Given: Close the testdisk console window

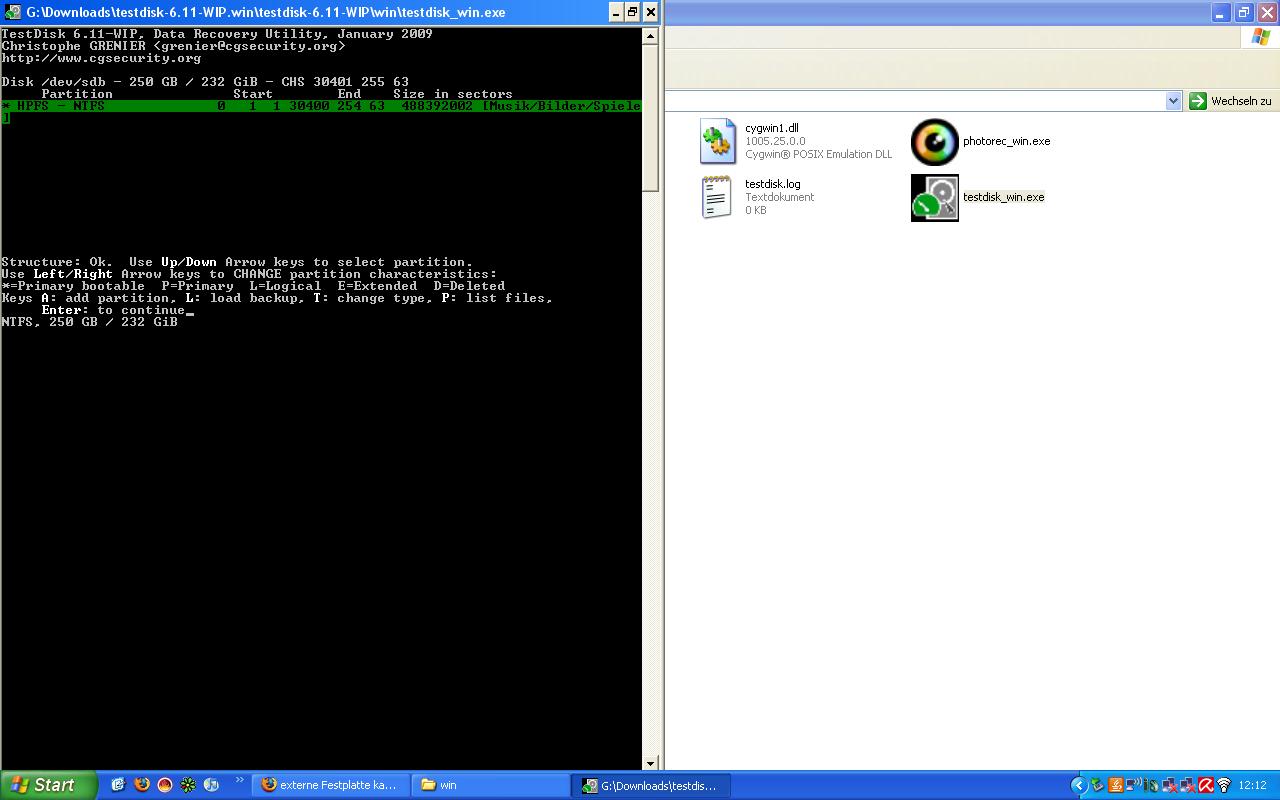Looking at the screenshot, I should pyautogui.click(x=651, y=12).
